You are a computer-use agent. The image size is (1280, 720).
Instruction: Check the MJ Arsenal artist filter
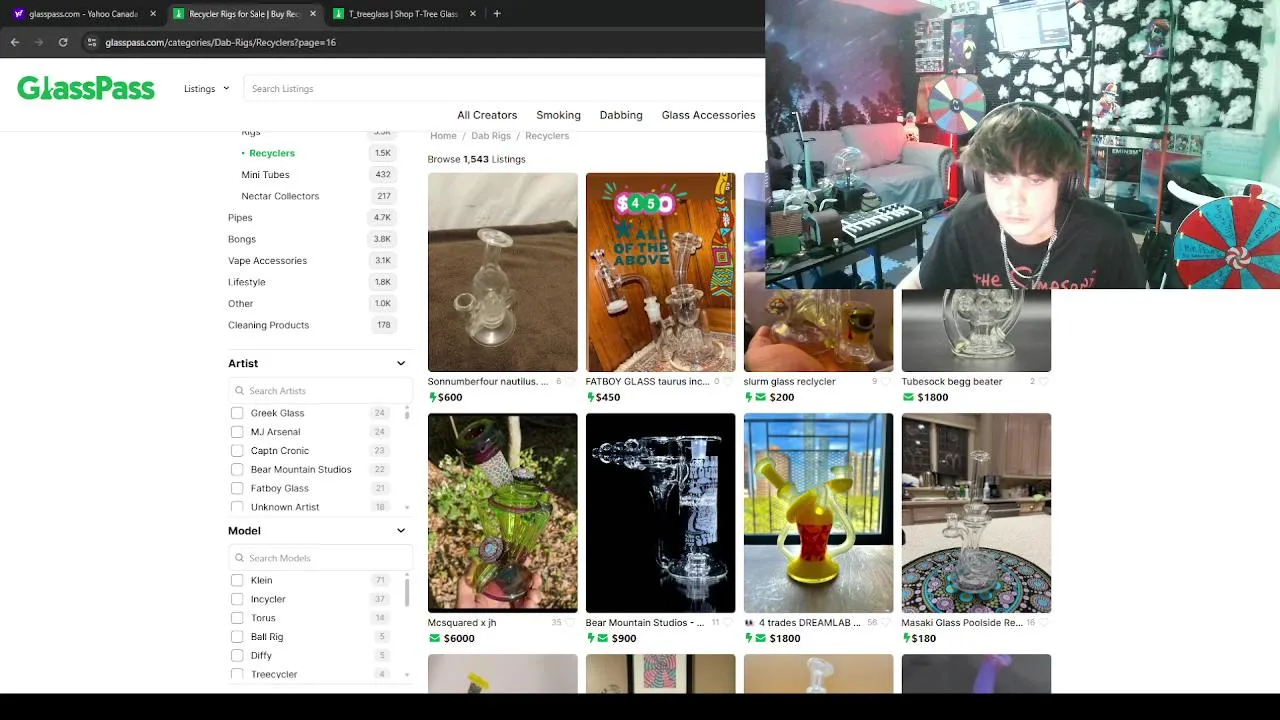(237, 432)
